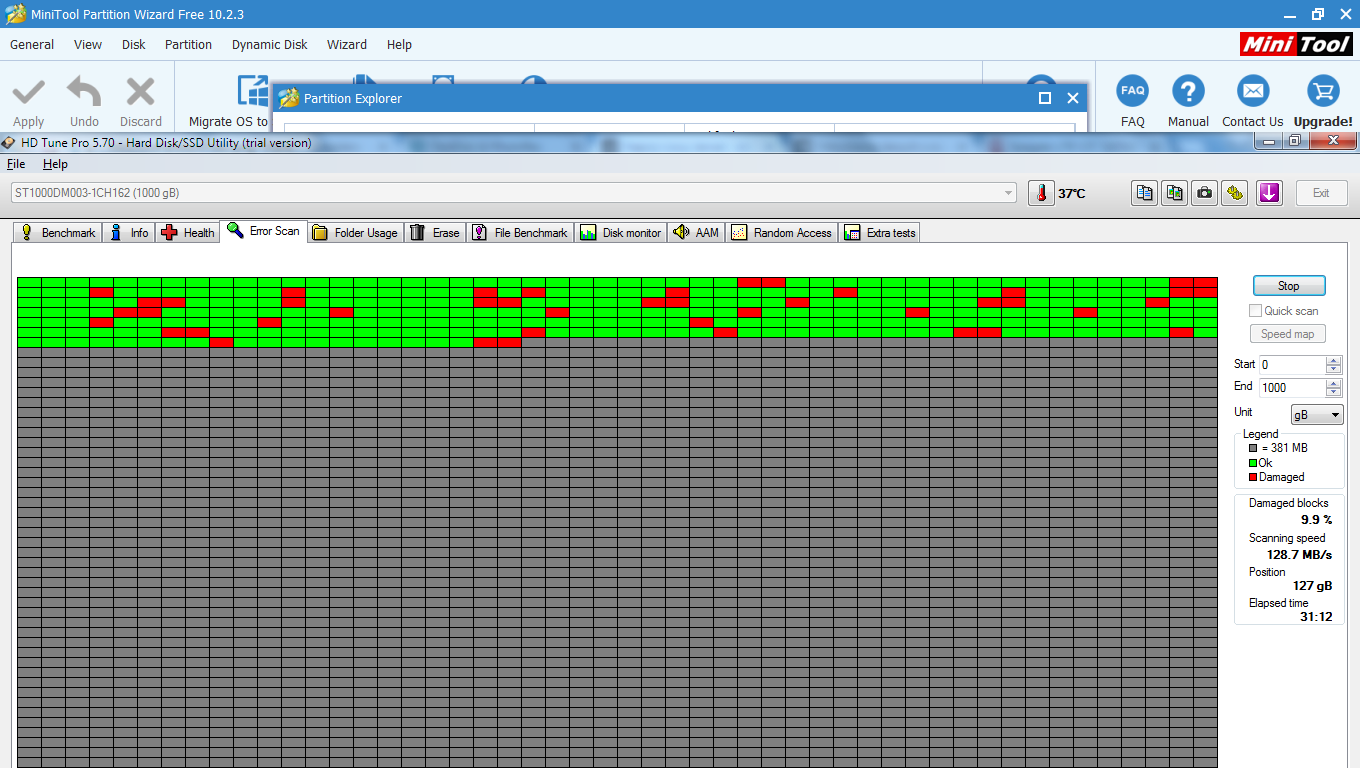Open HD Tune File menu

tap(16, 164)
